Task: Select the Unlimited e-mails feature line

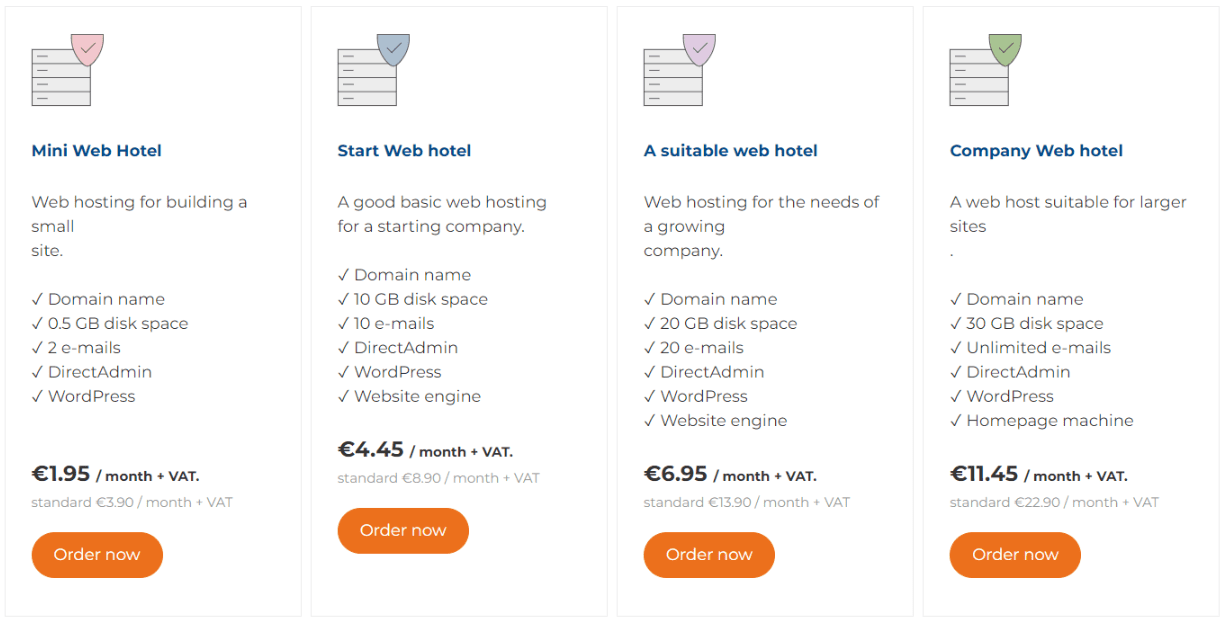Action: [x=1030, y=348]
